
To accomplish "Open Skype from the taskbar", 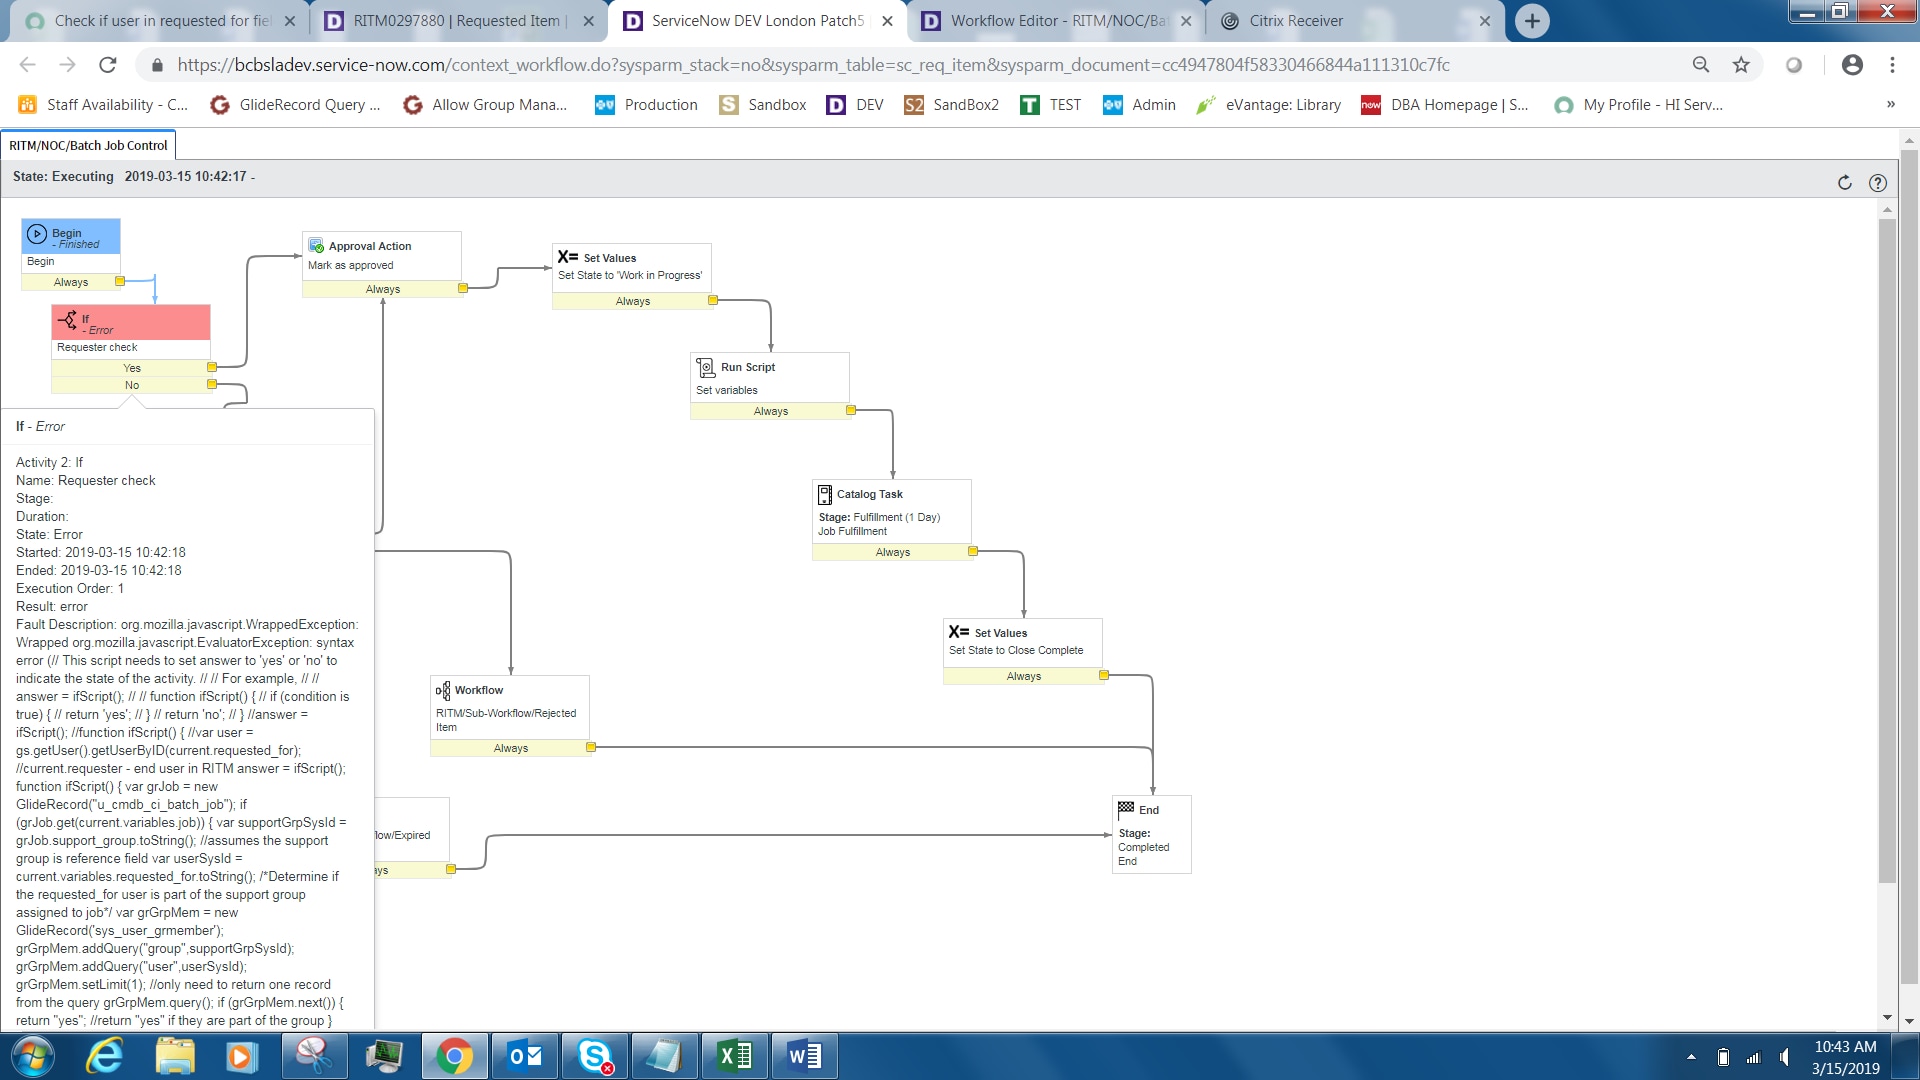I will 595,1056.
